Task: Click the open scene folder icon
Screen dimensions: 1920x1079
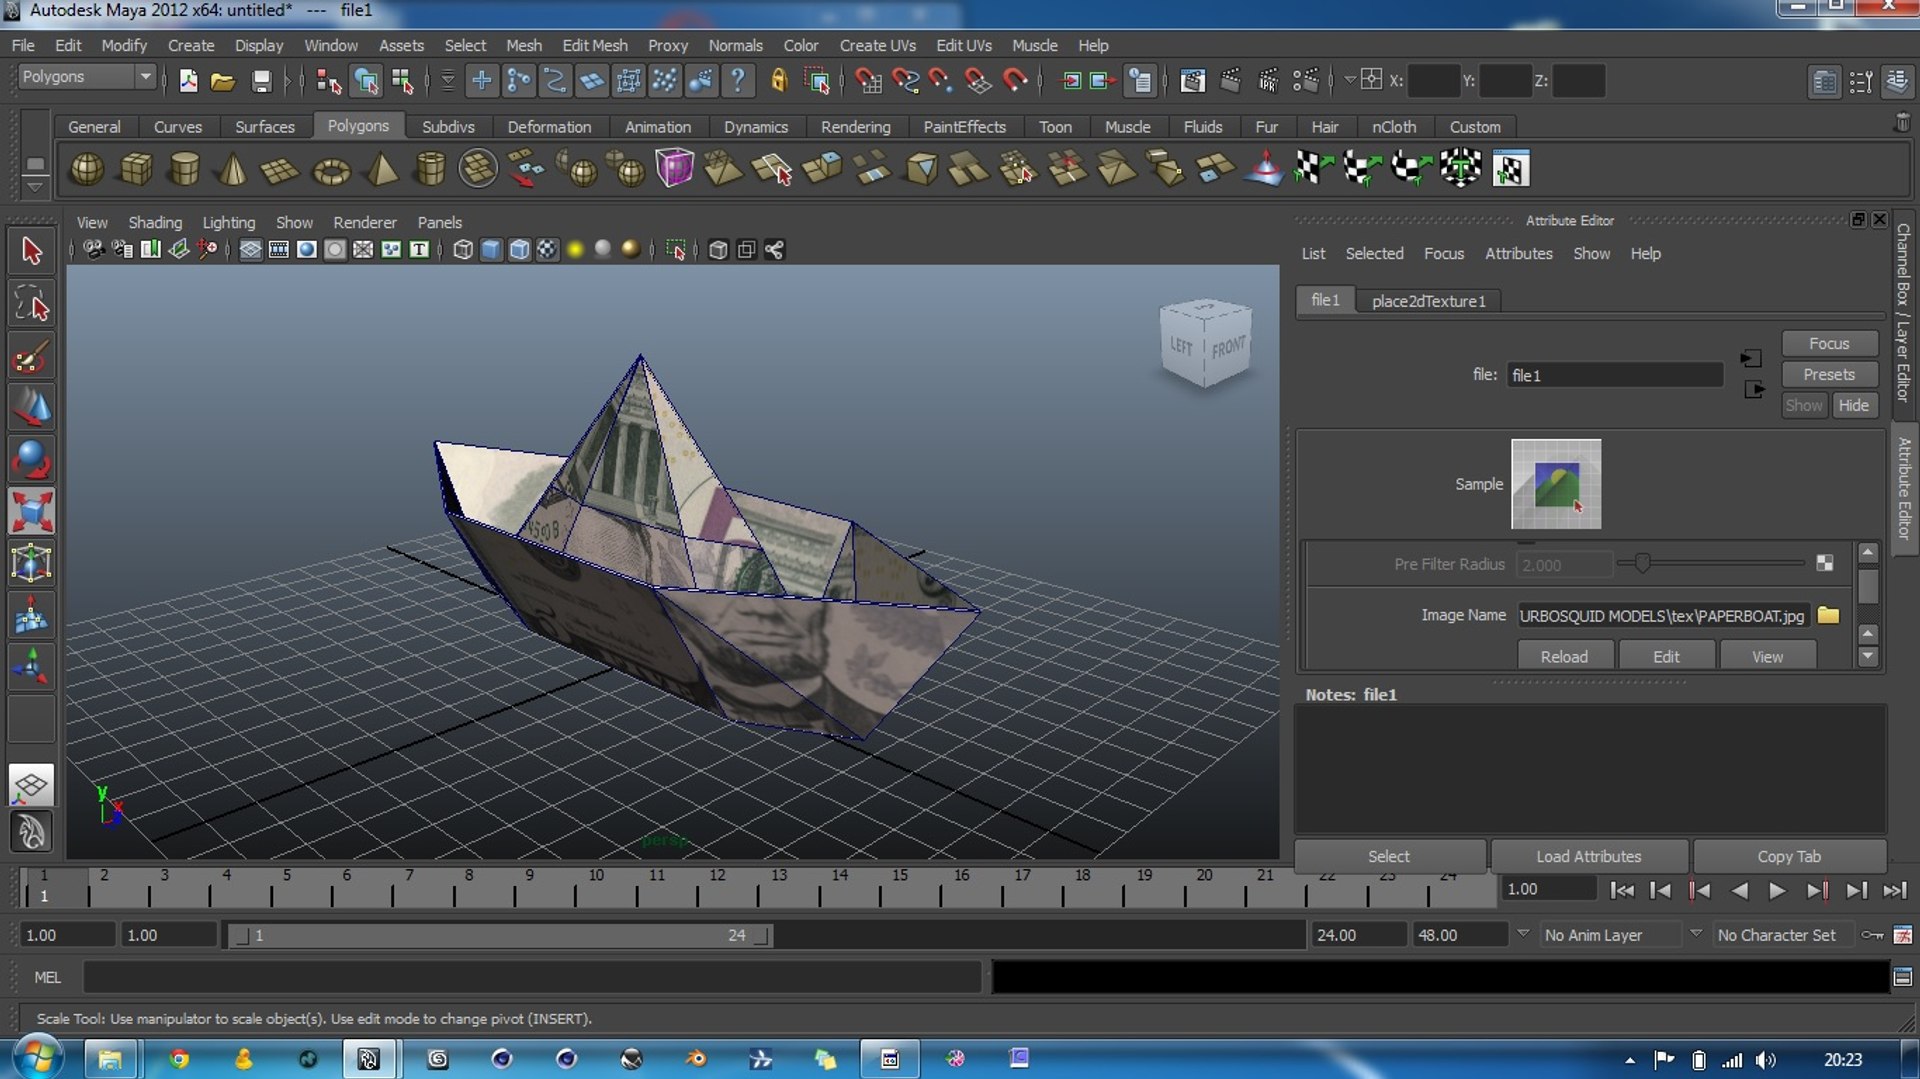Action: tap(223, 81)
